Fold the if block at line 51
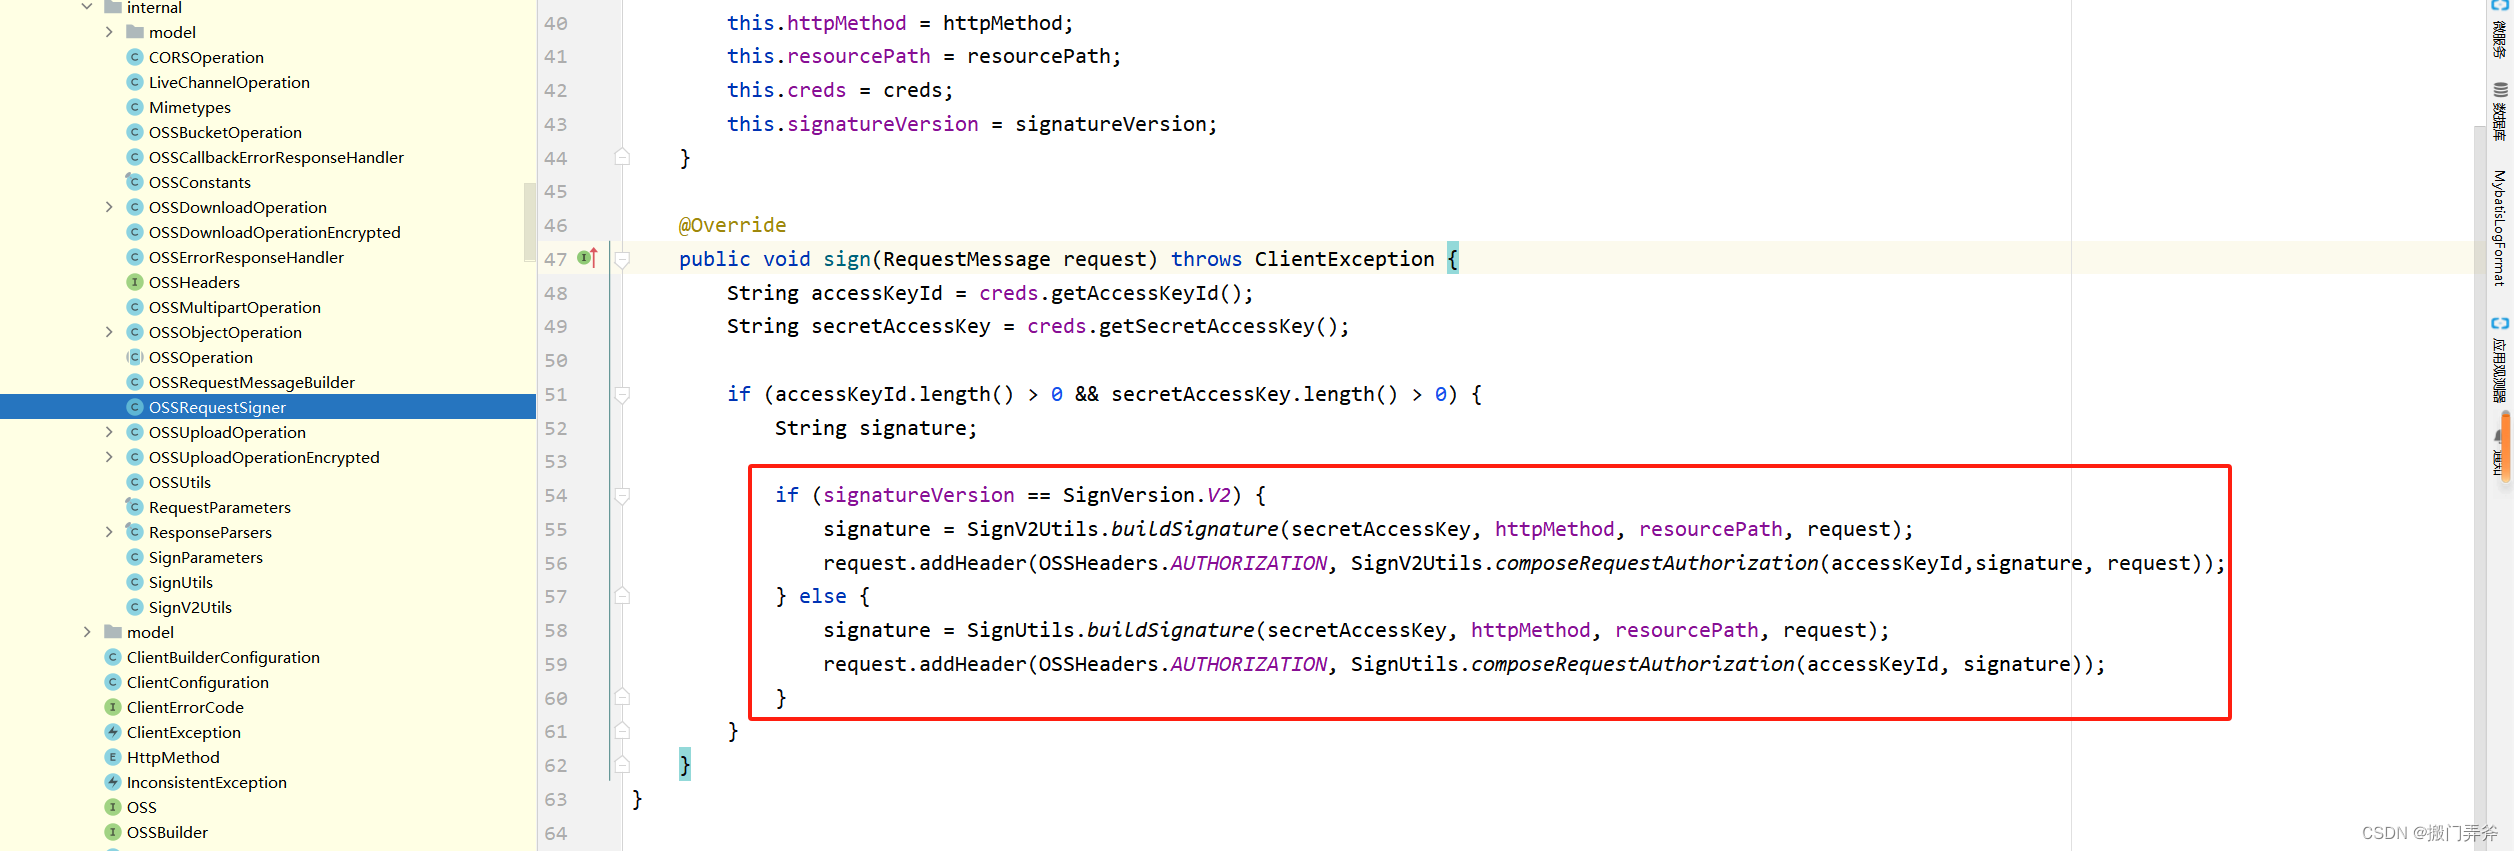The height and width of the screenshot is (851, 2514). (622, 394)
